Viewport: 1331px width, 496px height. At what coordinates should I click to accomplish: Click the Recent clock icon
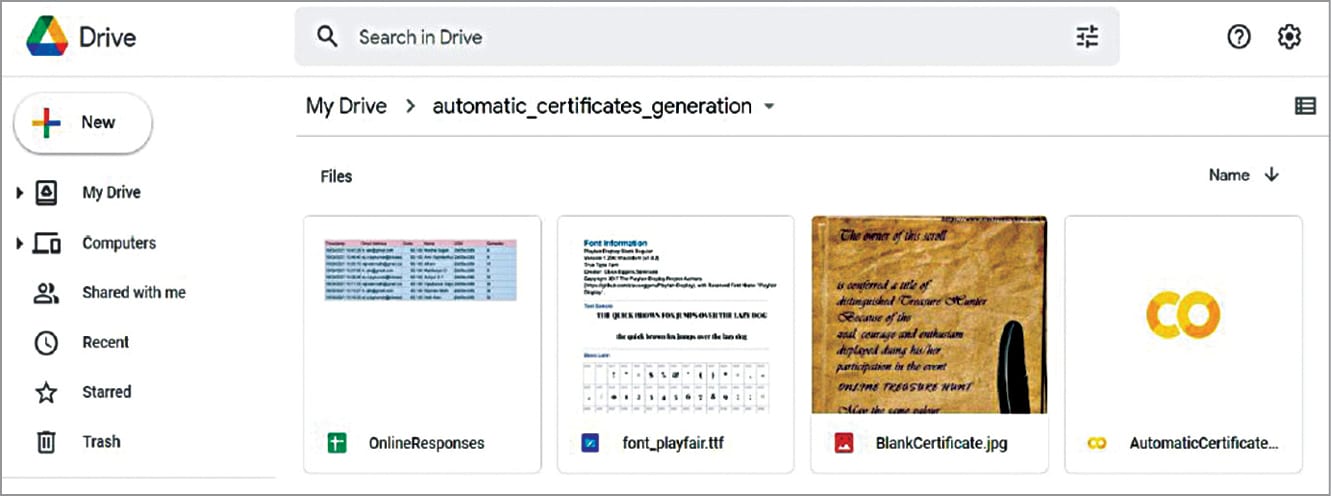46,343
